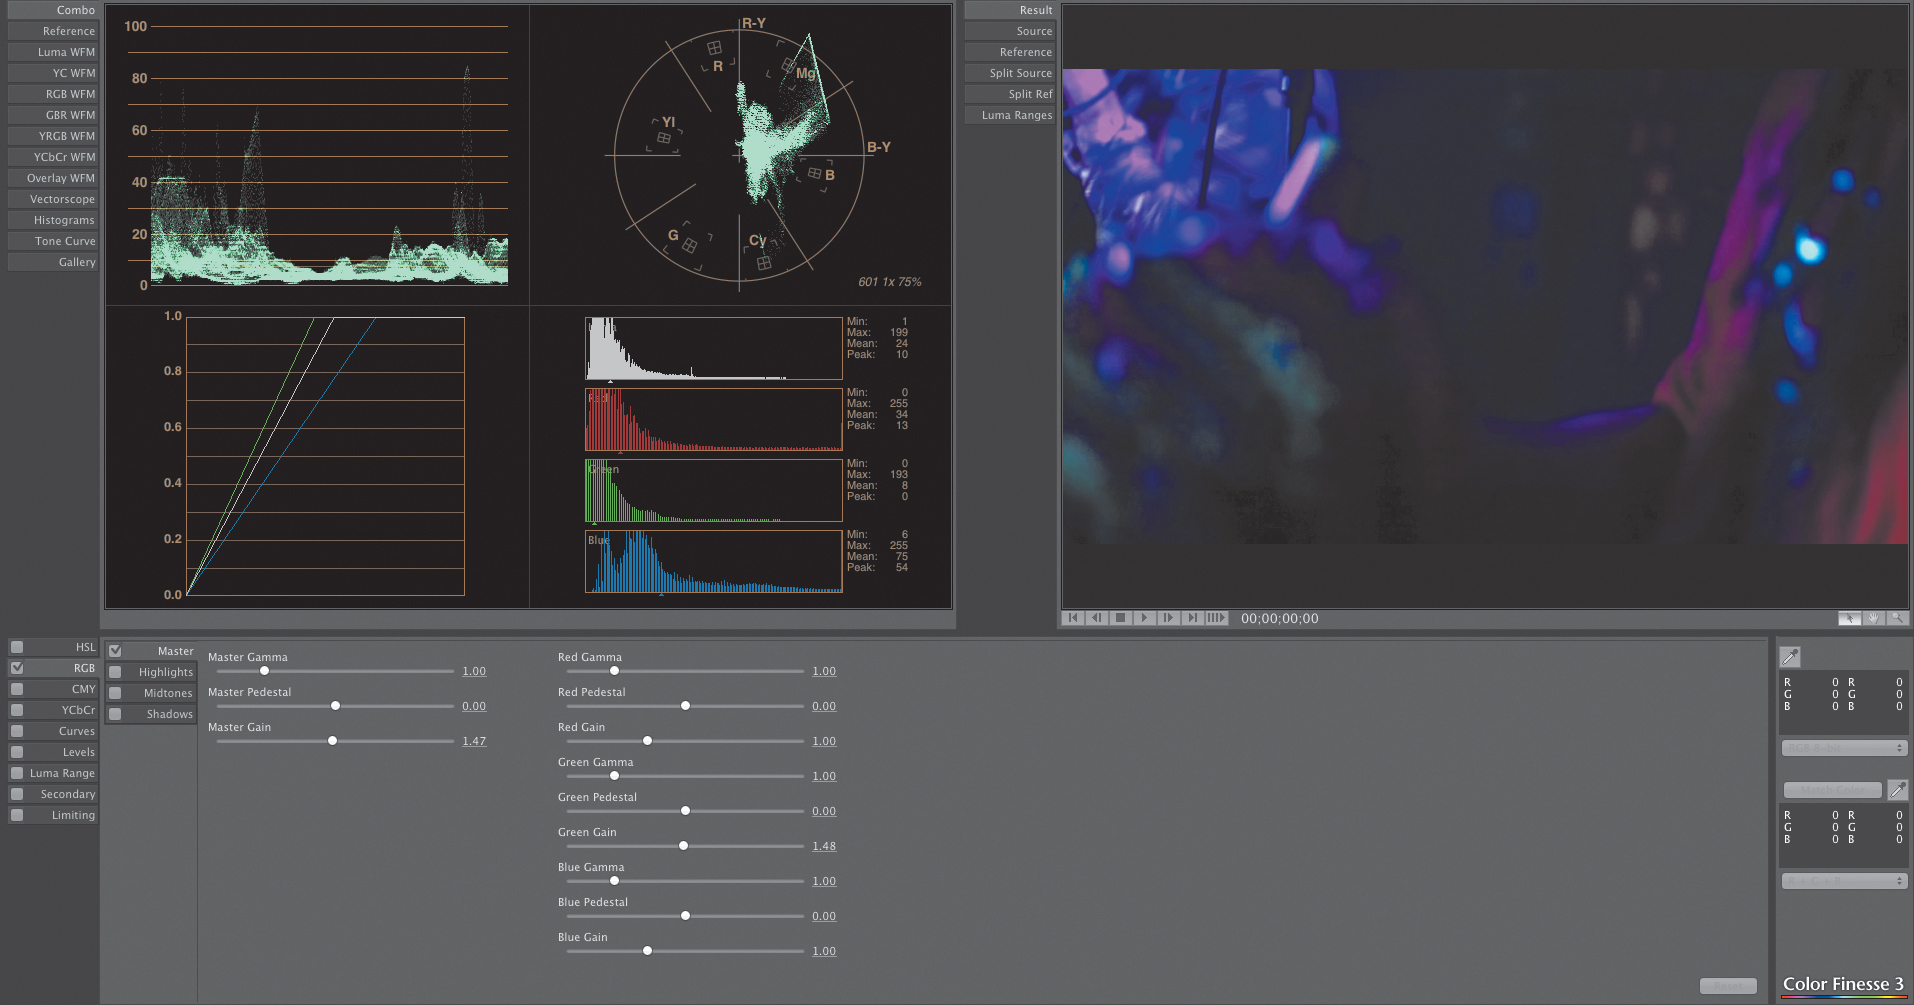1914x1005 pixels.
Task: Open the Tone Curve view
Action: (x=53, y=241)
